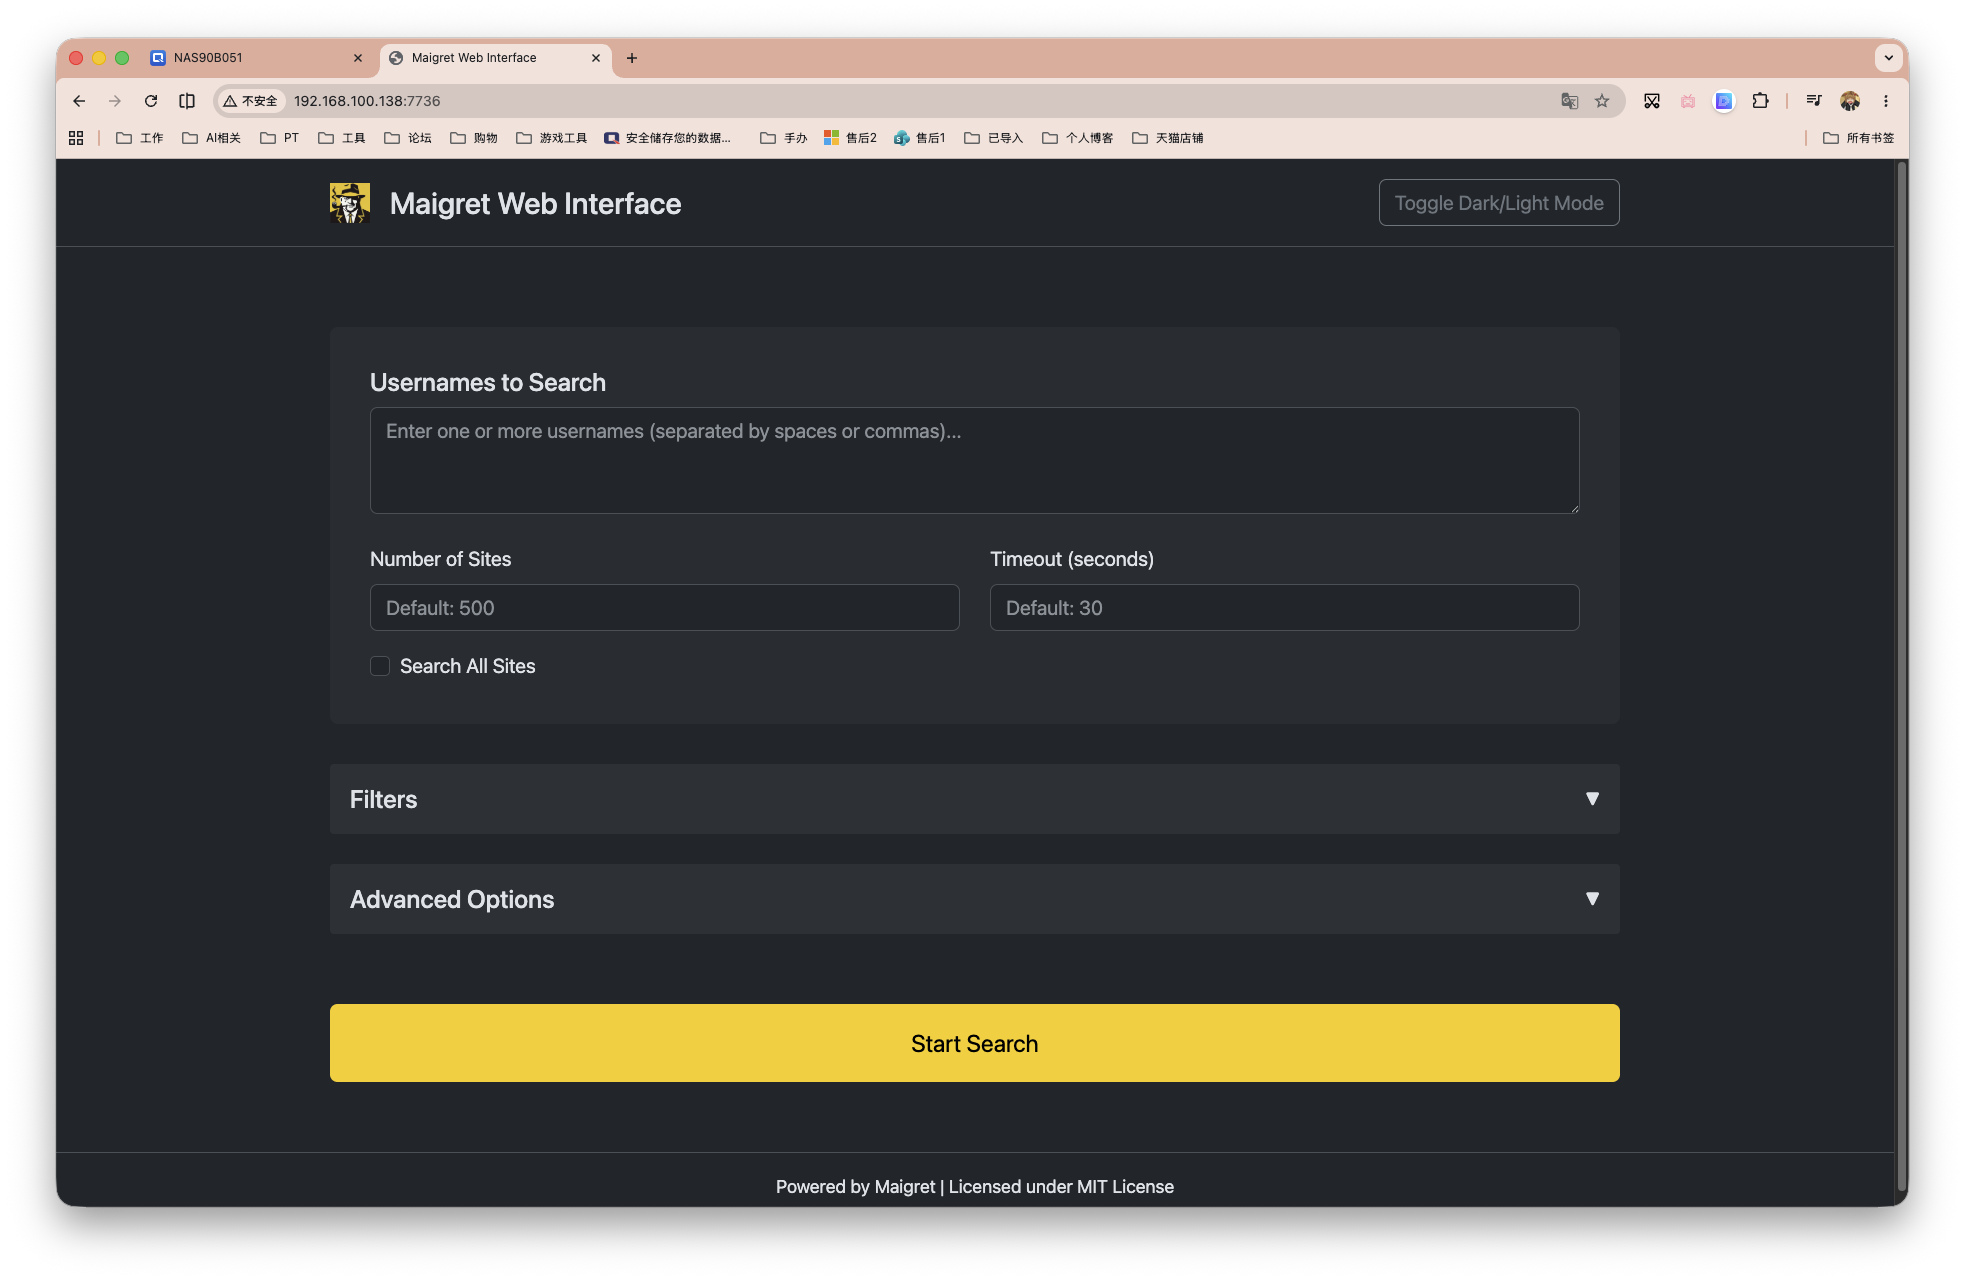The width and height of the screenshot is (1965, 1281).
Task: Go back to the previous page
Action: (79, 101)
